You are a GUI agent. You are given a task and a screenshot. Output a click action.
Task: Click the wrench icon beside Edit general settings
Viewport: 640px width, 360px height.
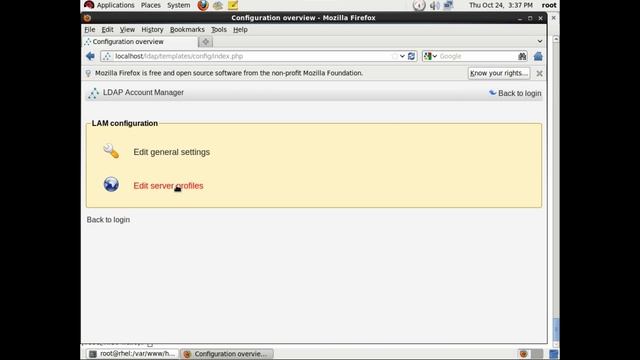pyautogui.click(x=111, y=151)
